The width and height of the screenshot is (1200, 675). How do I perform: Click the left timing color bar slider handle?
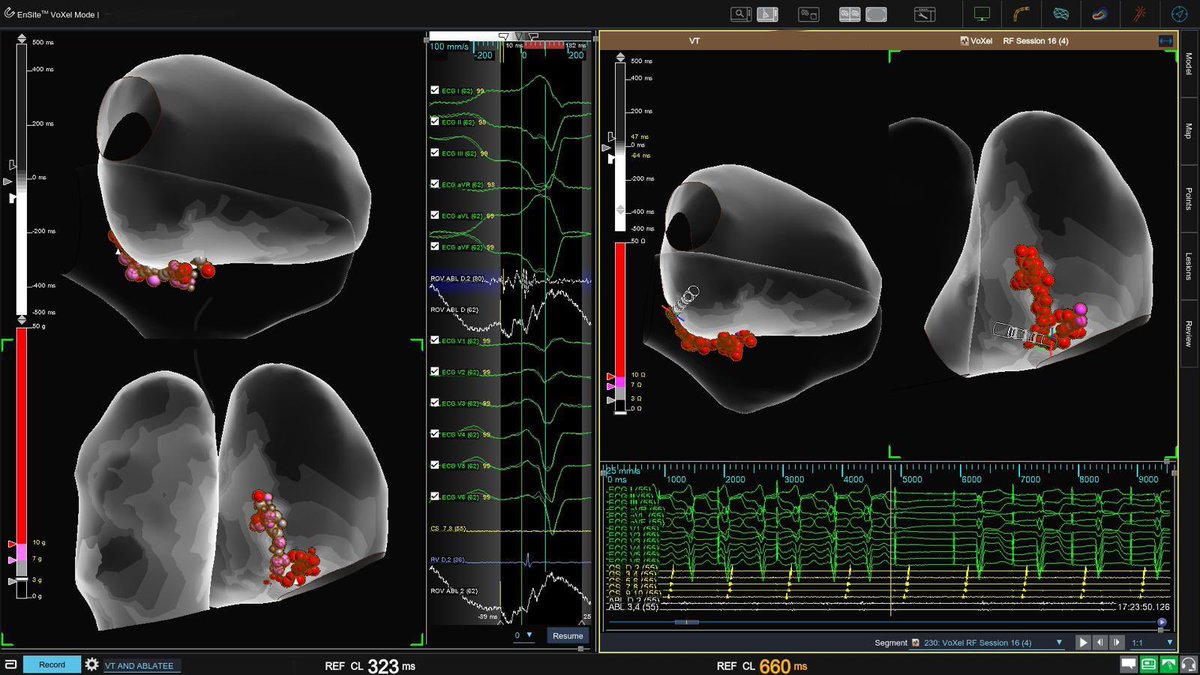point(10,181)
